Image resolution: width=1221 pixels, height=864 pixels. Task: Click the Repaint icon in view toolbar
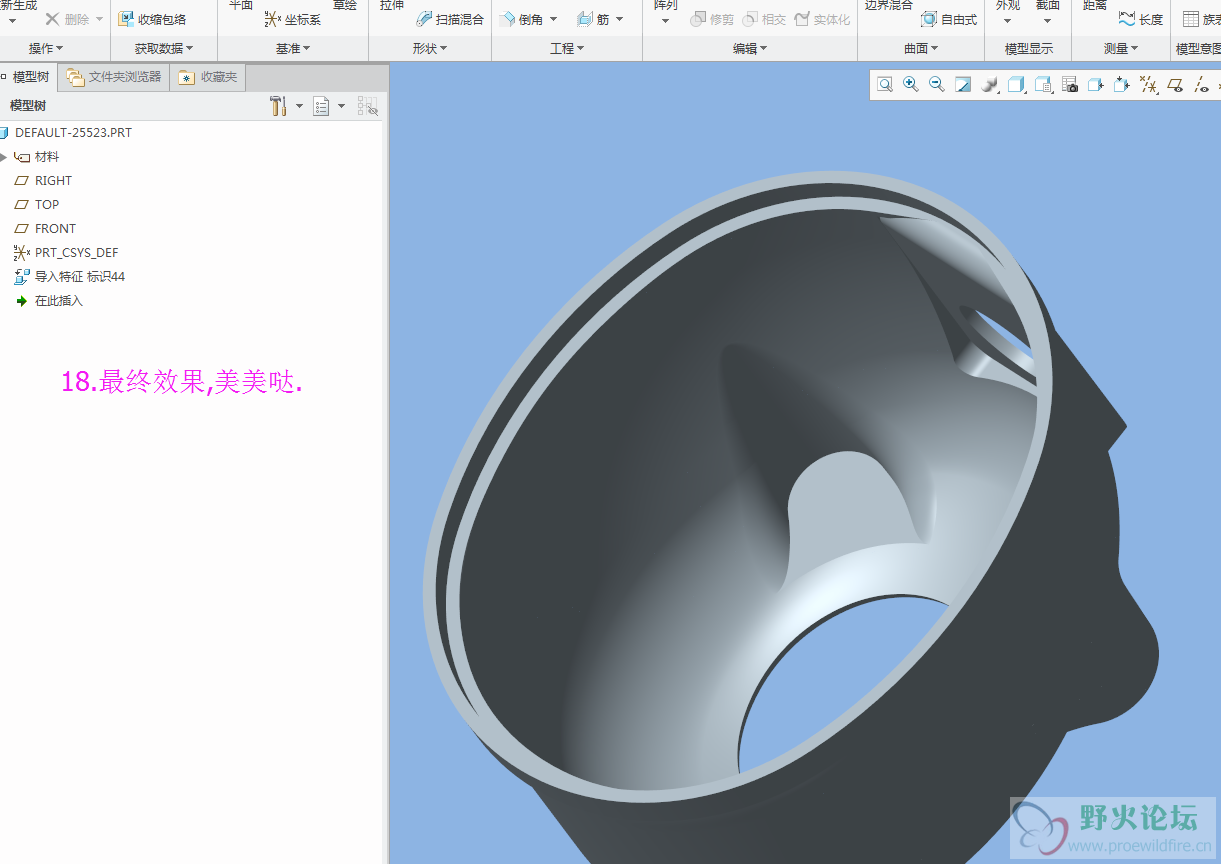click(x=963, y=85)
